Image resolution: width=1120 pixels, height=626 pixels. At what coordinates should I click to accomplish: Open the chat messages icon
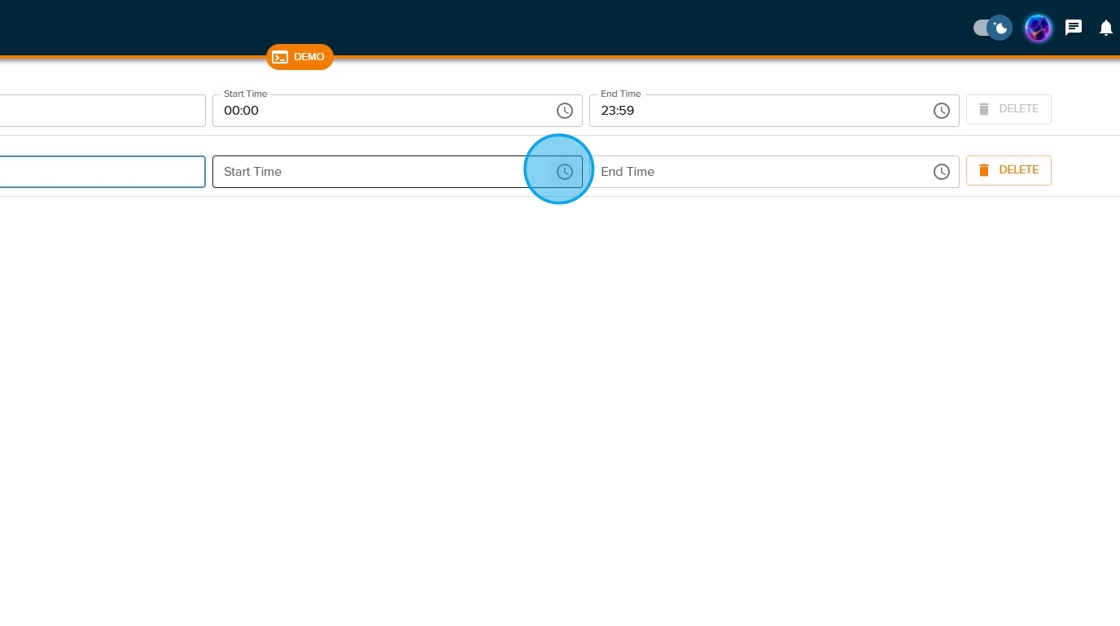(x=1073, y=28)
